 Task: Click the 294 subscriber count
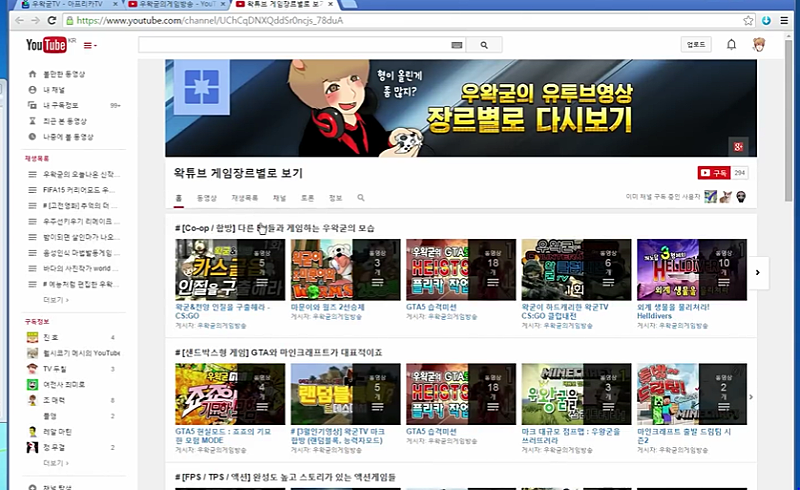(740, 173)
